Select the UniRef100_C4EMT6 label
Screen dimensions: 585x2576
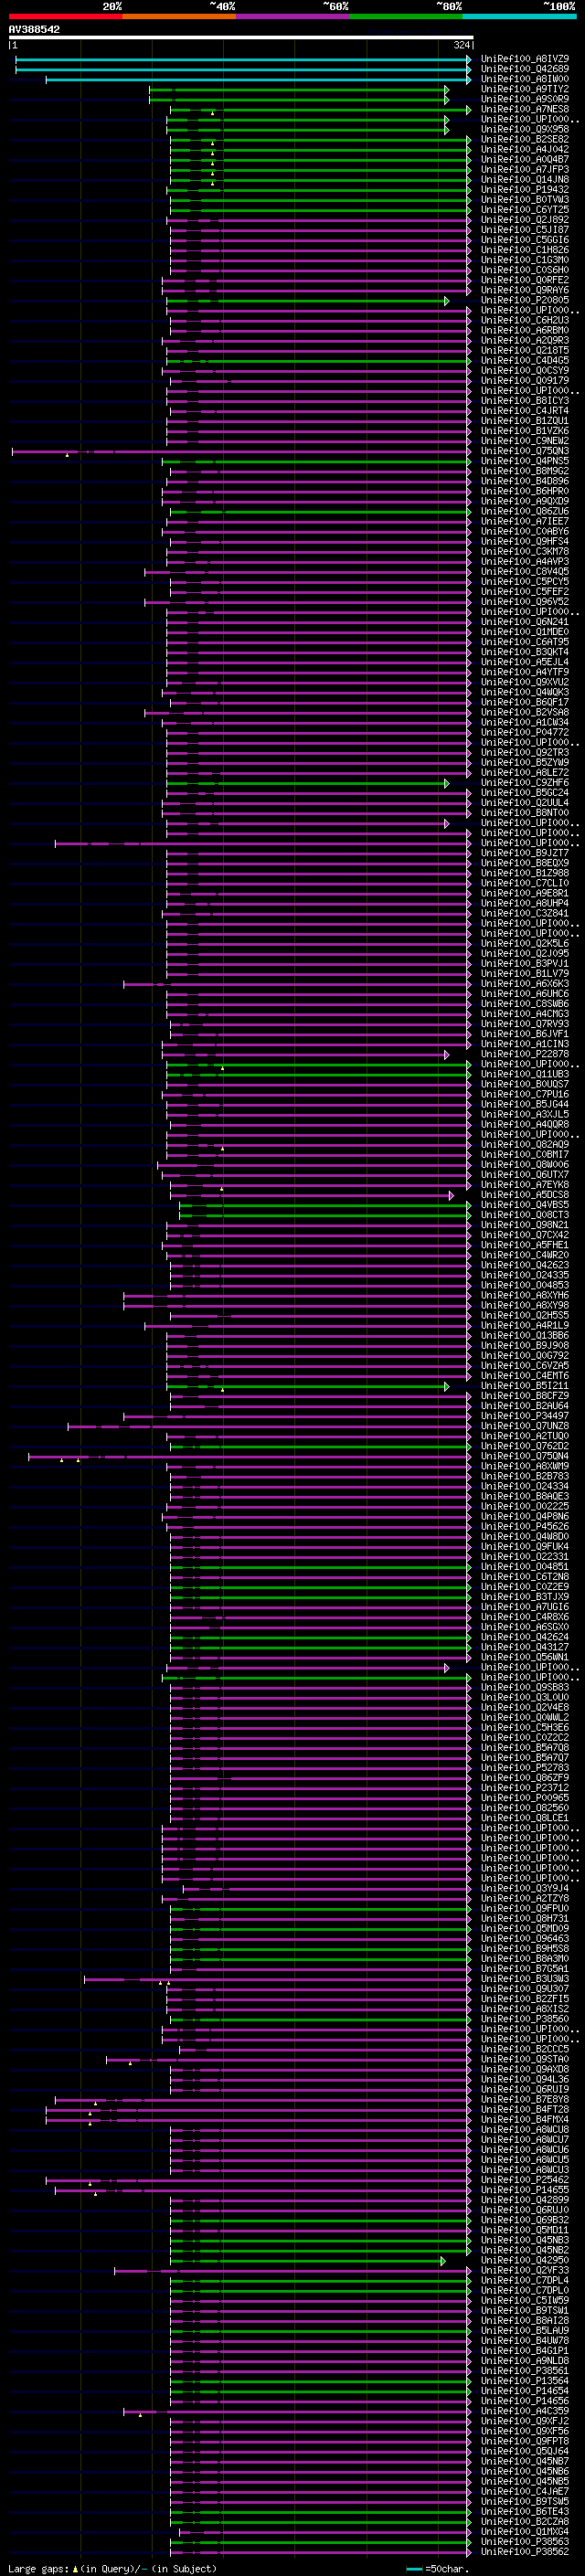525,1375
